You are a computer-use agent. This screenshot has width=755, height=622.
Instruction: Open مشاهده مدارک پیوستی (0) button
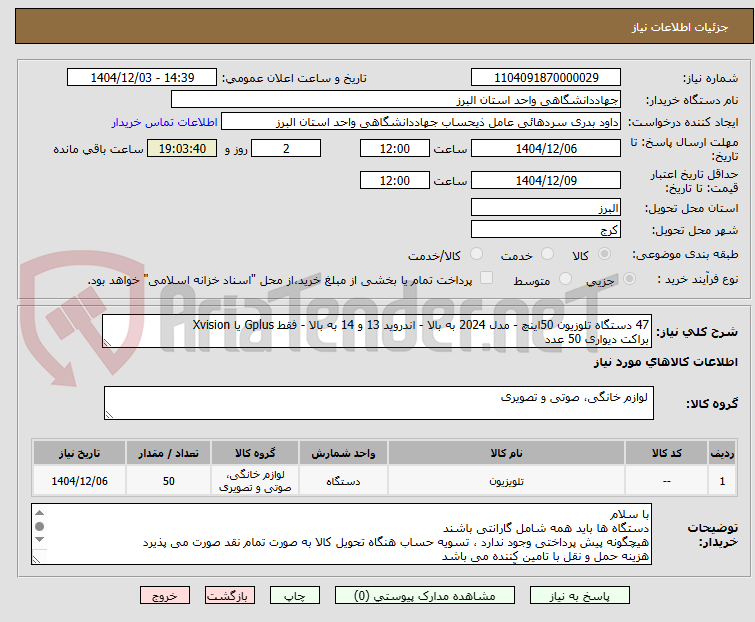point(425,596)
